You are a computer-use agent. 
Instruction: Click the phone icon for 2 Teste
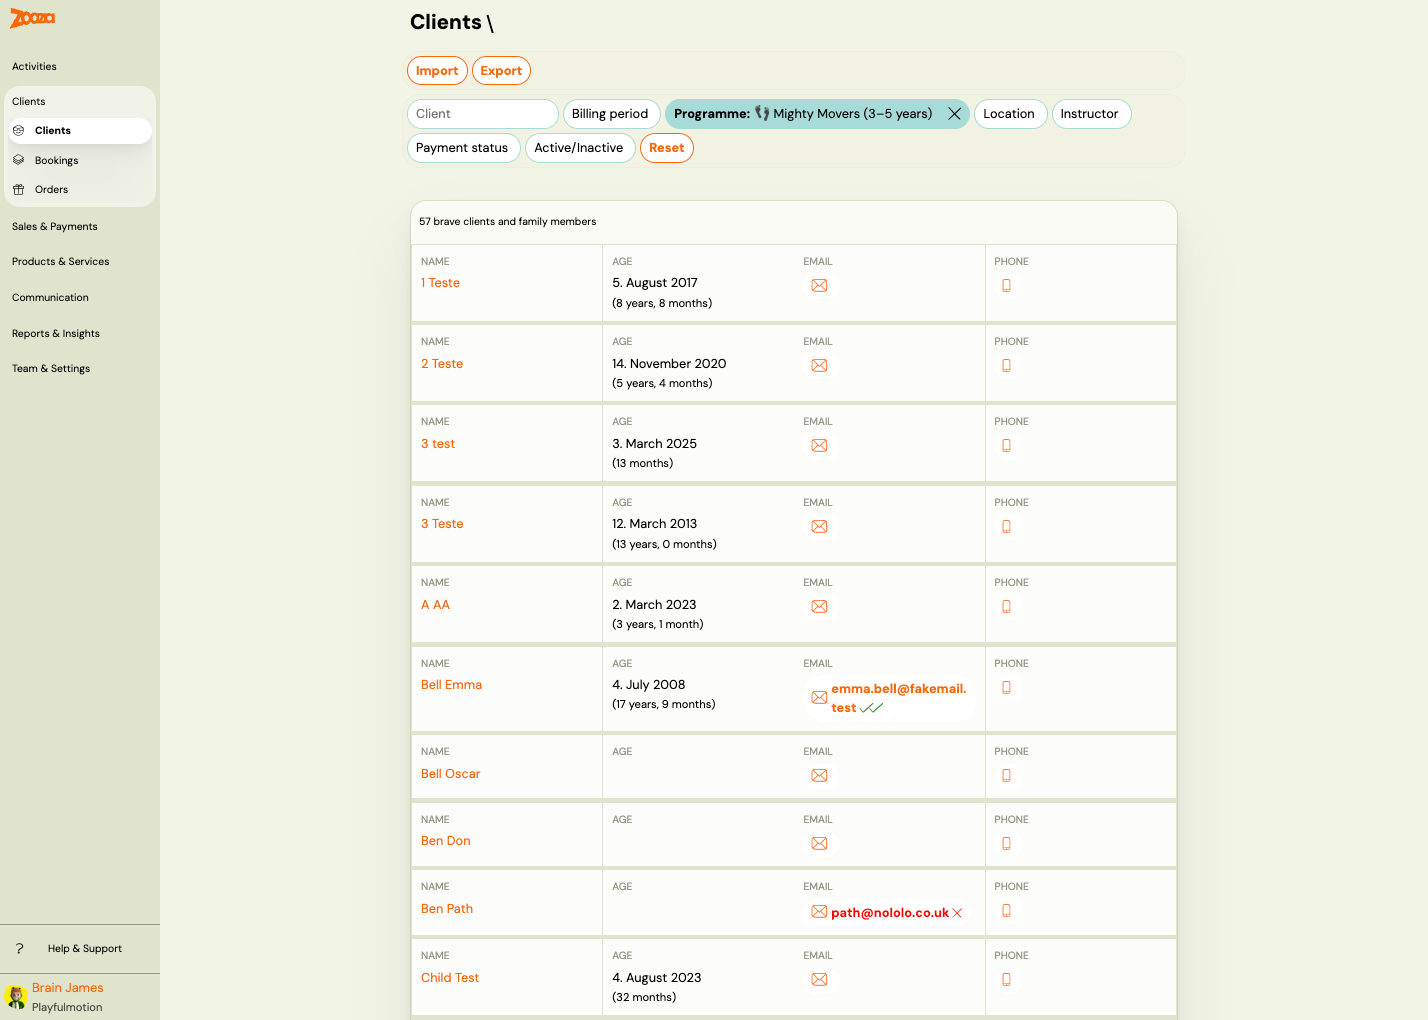(1006, 366)
